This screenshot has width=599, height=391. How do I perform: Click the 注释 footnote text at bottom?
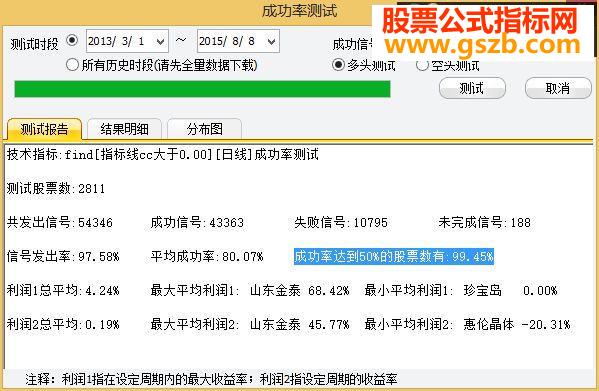(x=211, y=379)
